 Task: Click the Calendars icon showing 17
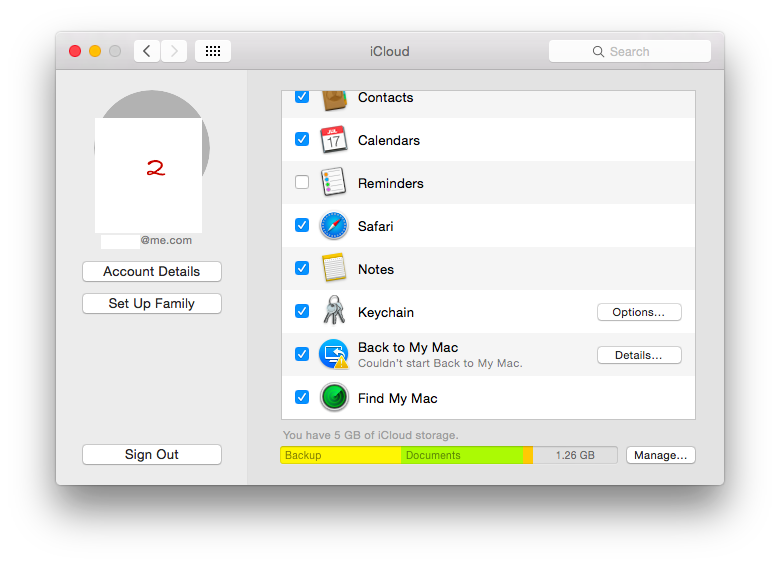333,140
